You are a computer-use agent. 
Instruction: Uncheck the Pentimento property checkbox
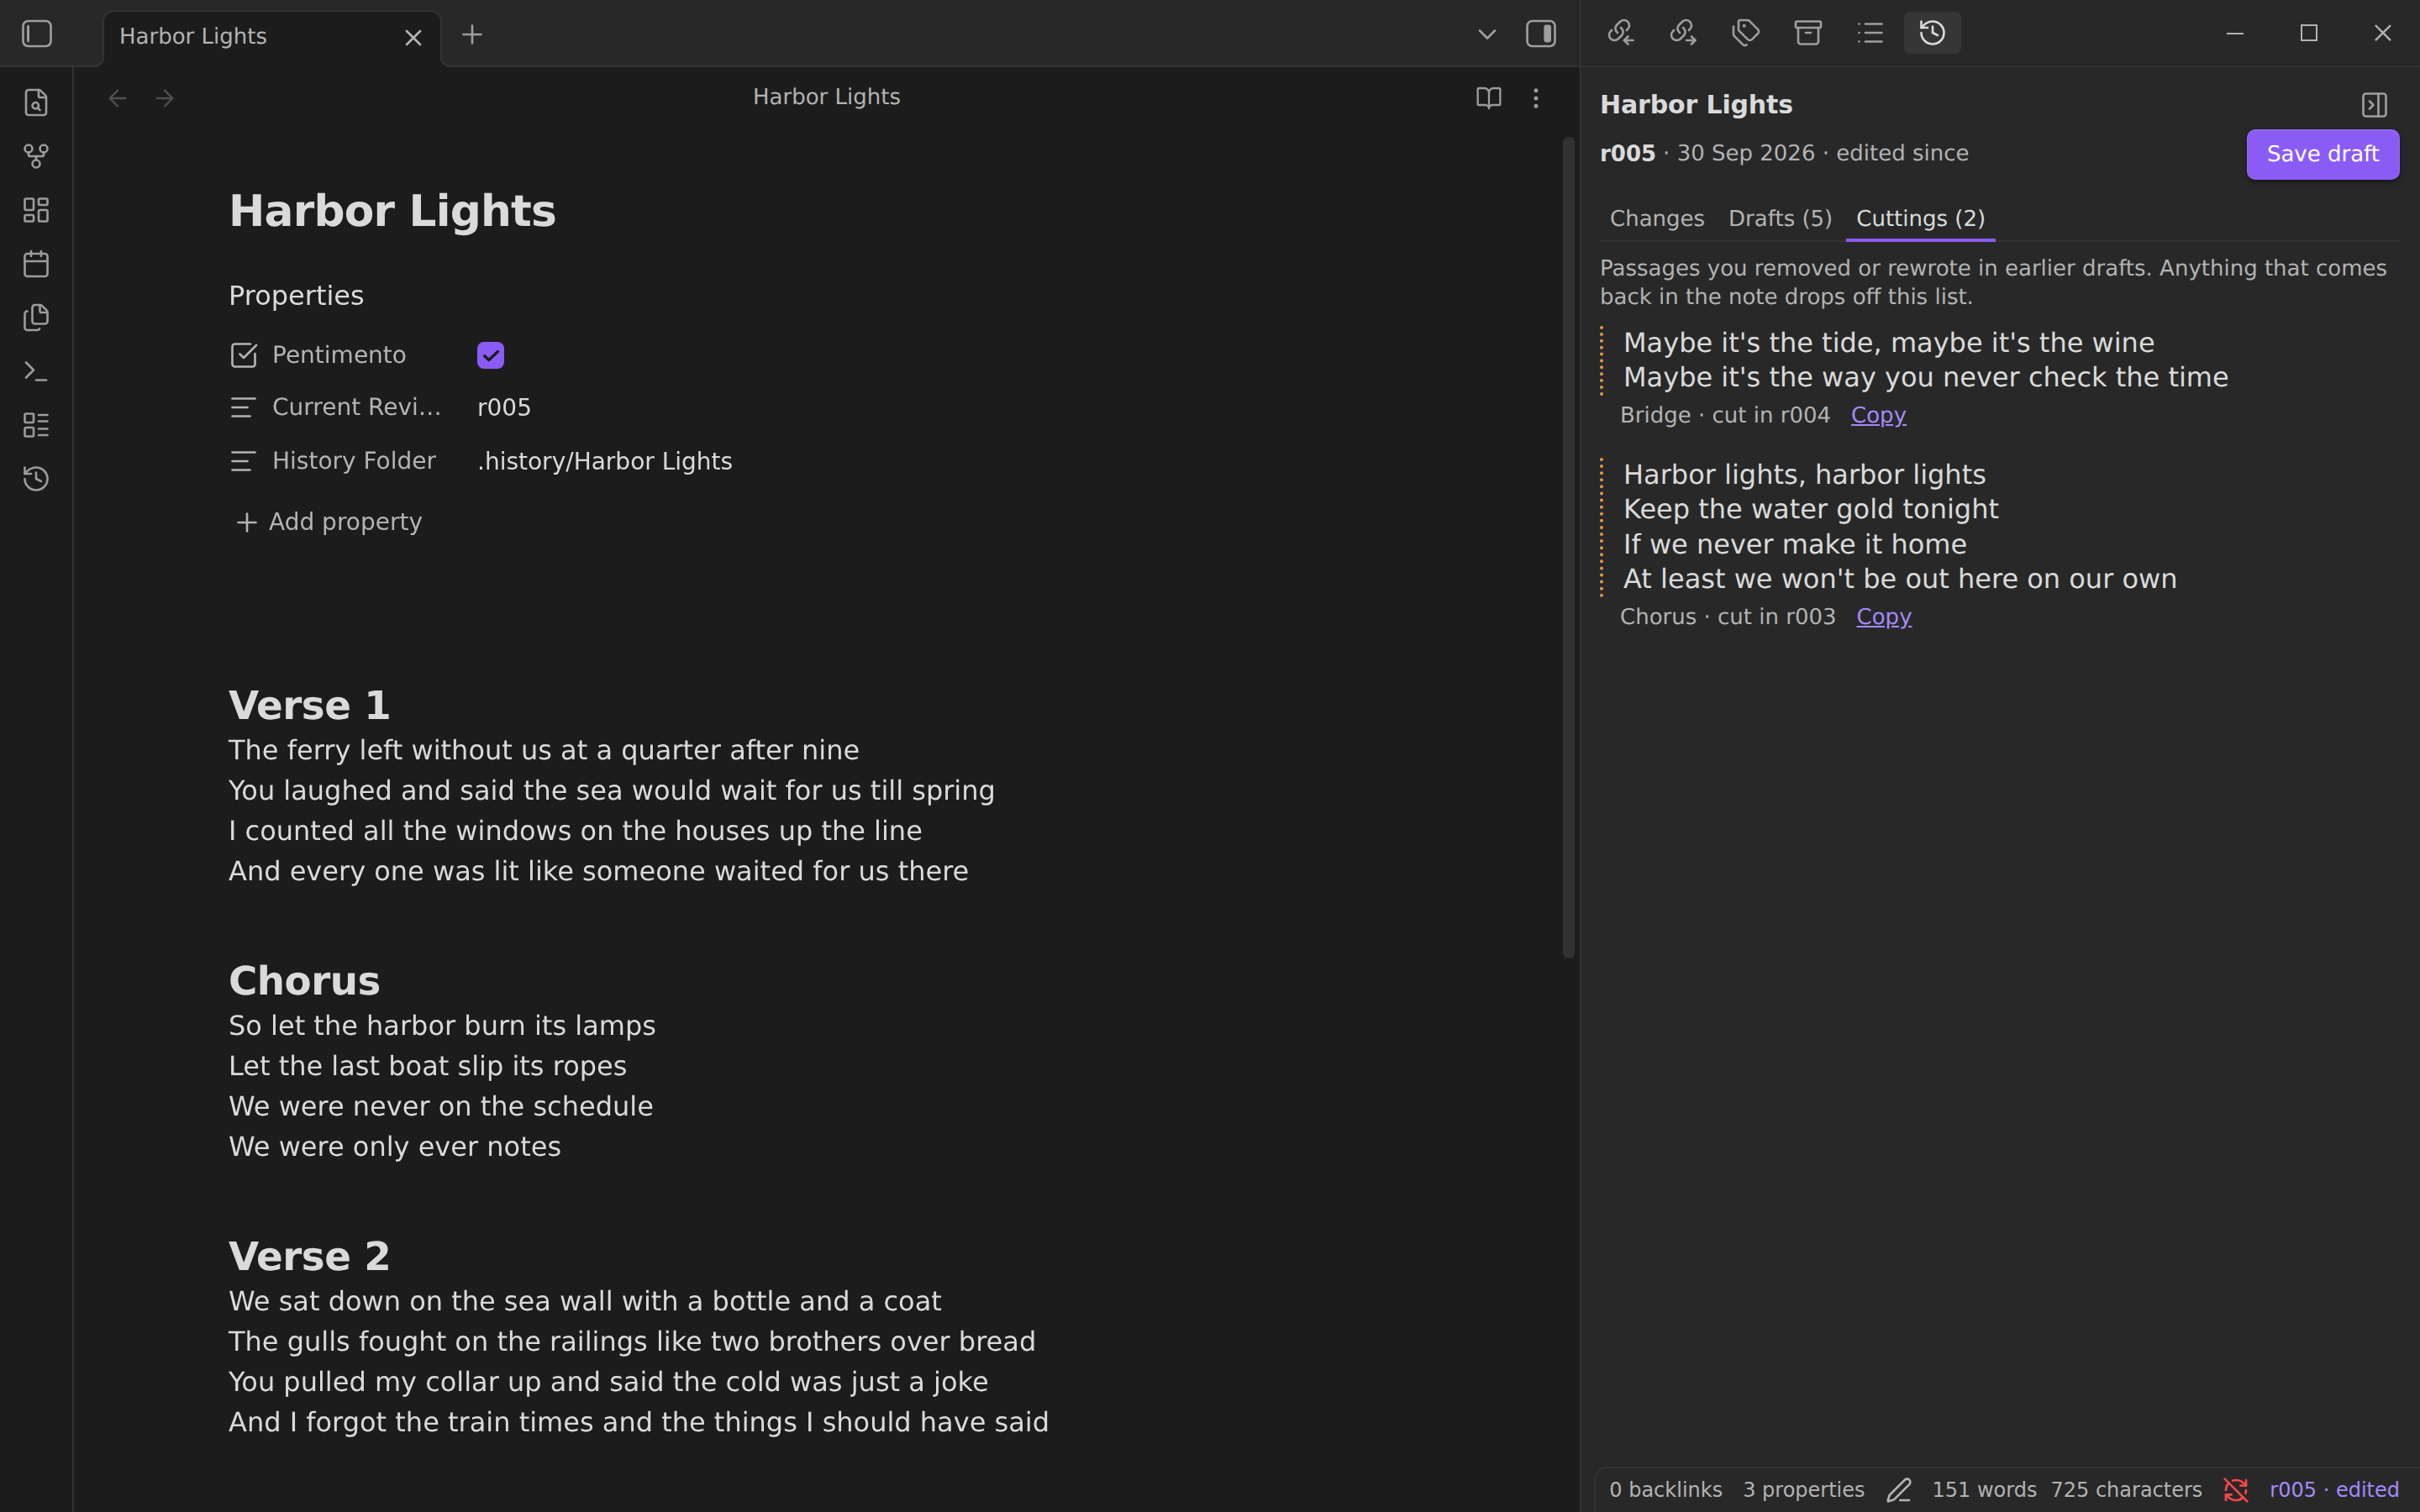coord(490,355)
